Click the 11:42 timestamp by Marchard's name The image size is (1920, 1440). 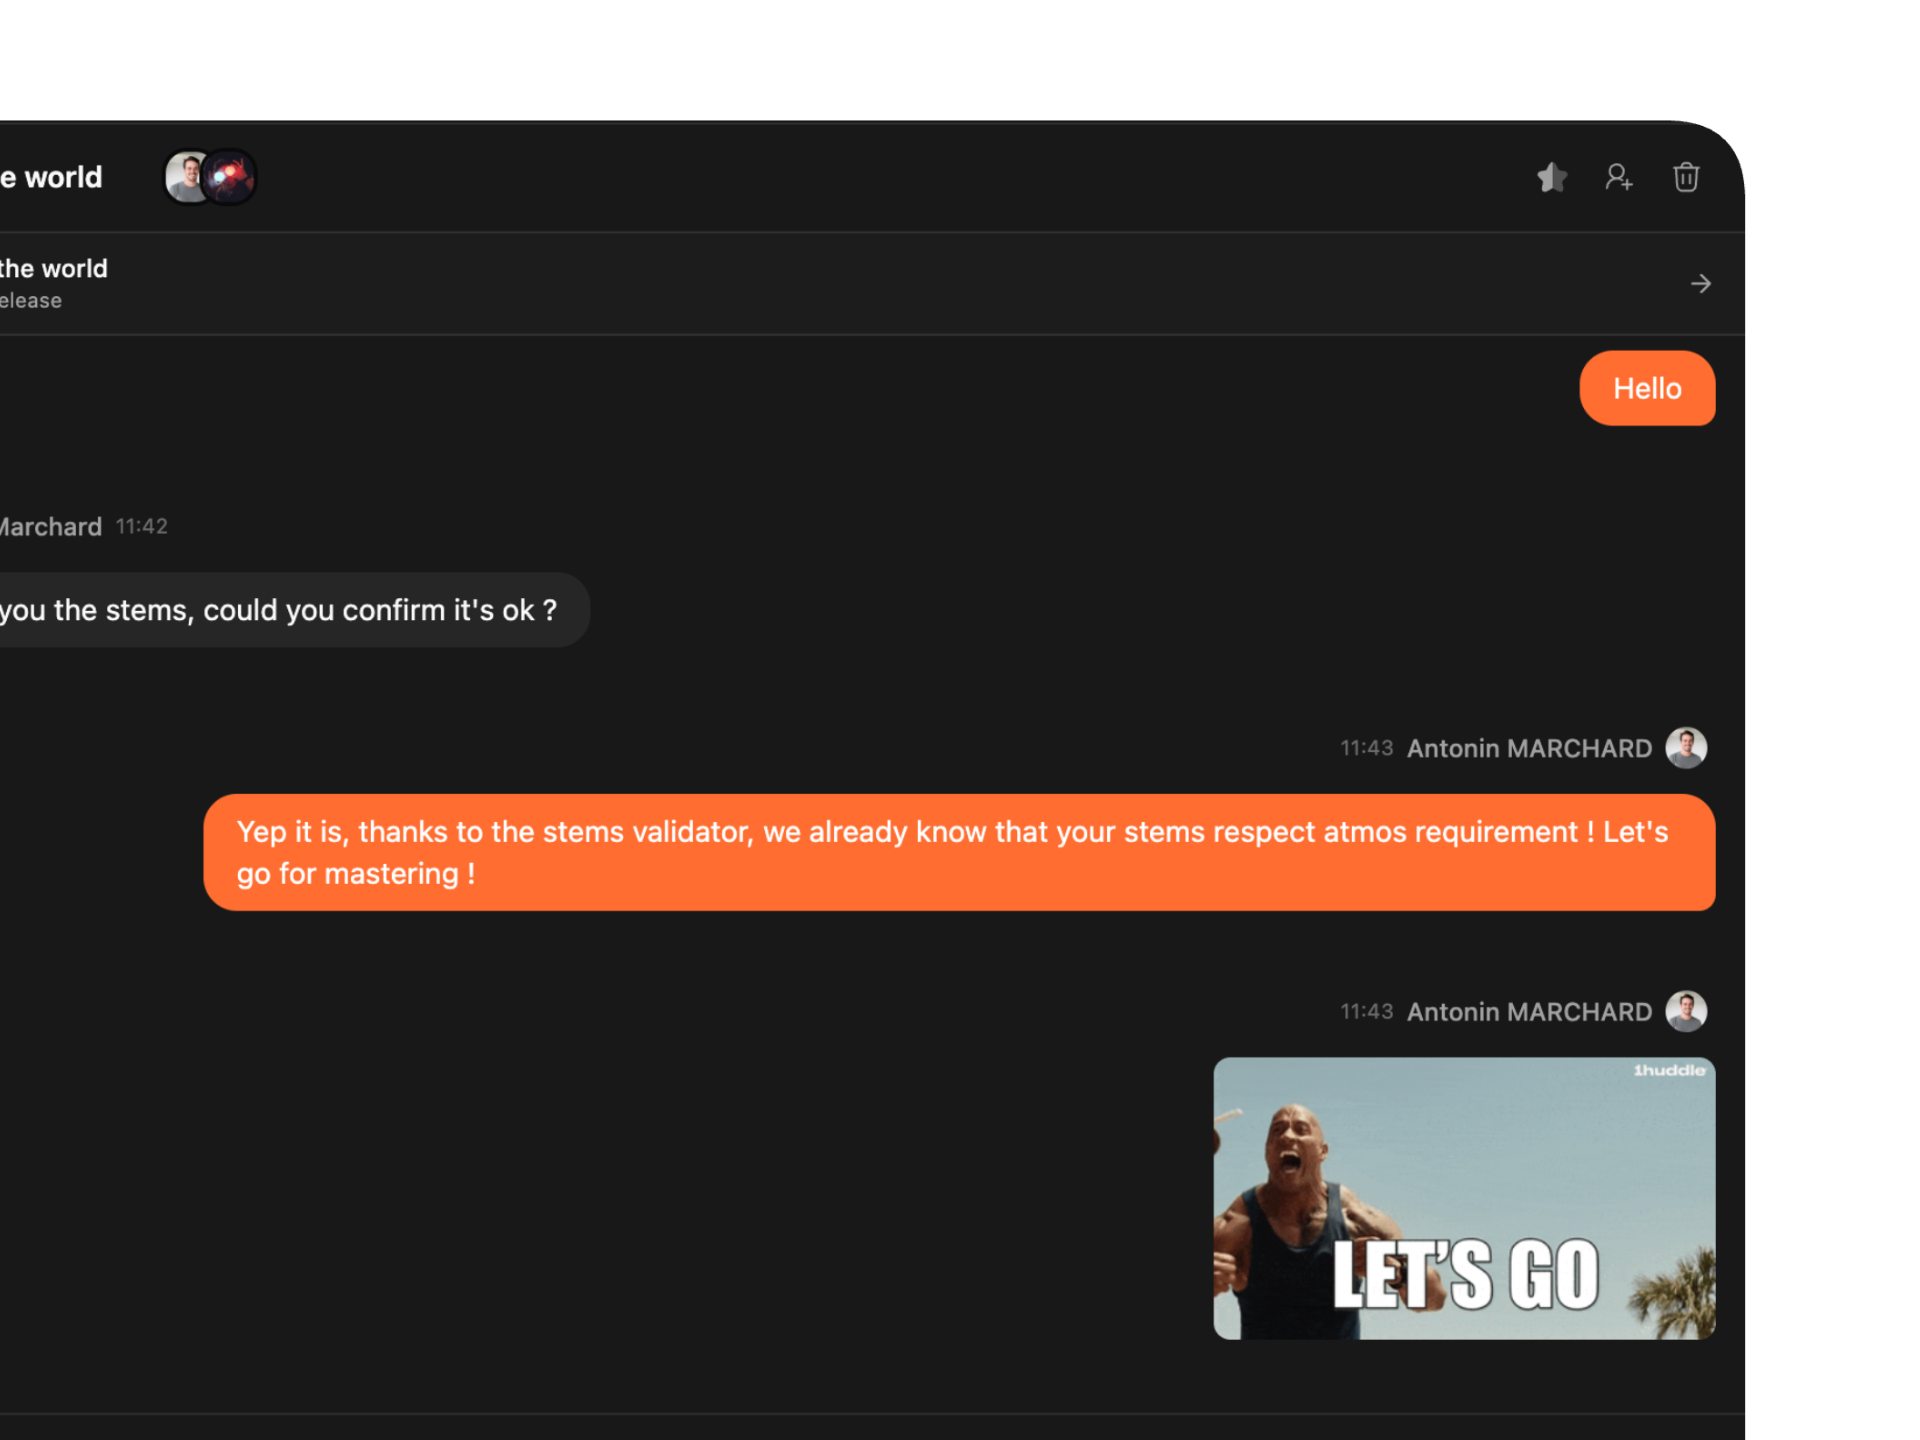click(x=140, y=527)
